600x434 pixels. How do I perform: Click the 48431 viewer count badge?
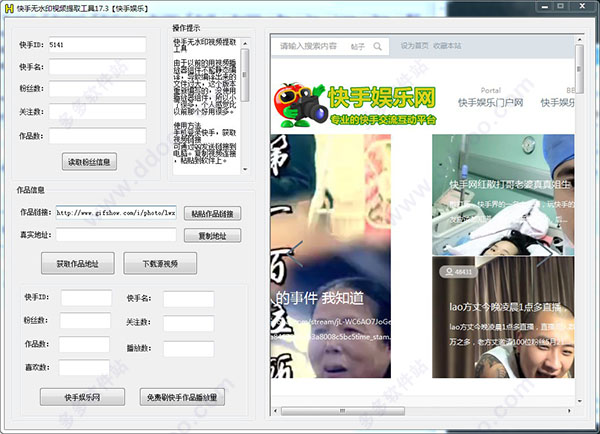(x=458, y=272)
